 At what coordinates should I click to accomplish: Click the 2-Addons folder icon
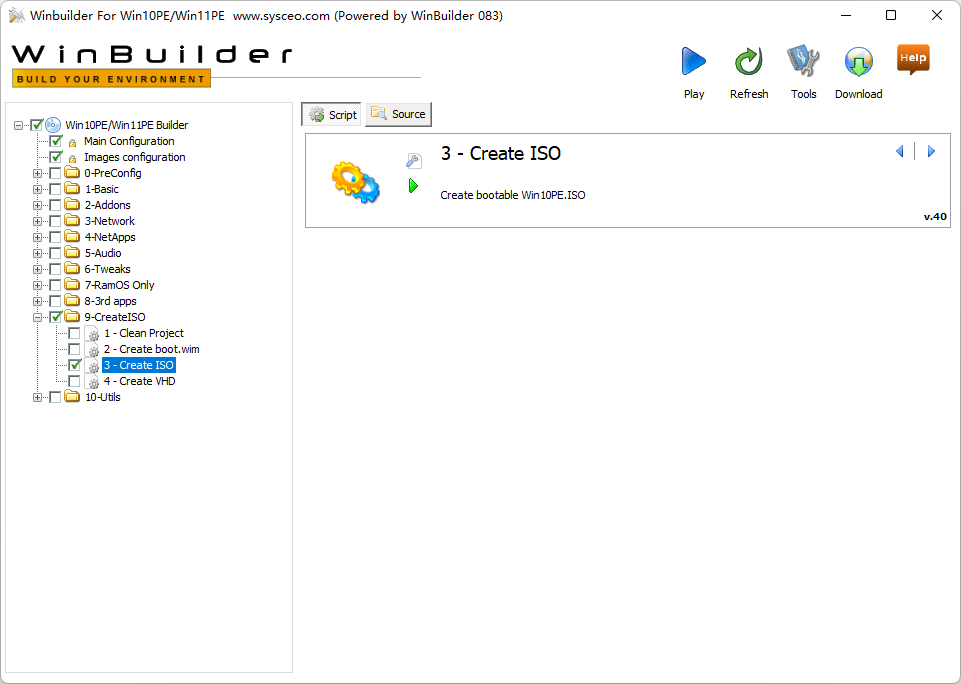pos(72,205)
